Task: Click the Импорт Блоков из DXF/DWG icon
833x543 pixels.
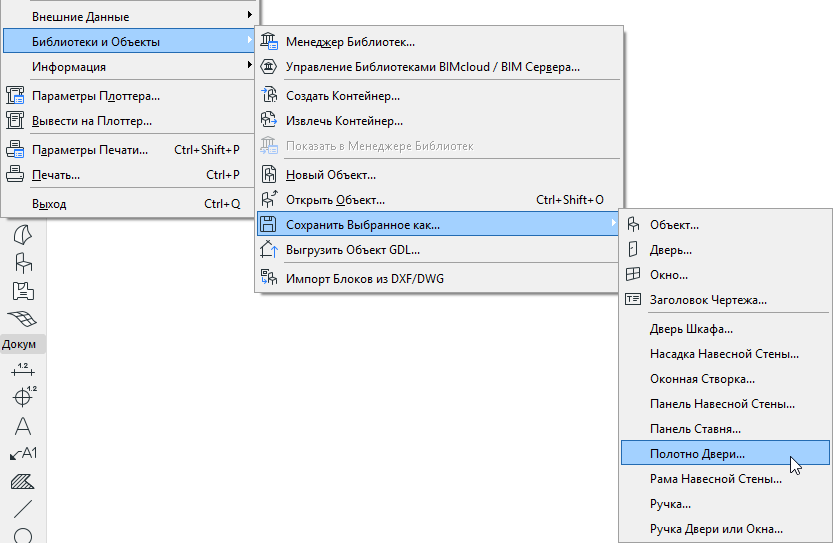Action: pyautogui.click(x=269, y=278)
